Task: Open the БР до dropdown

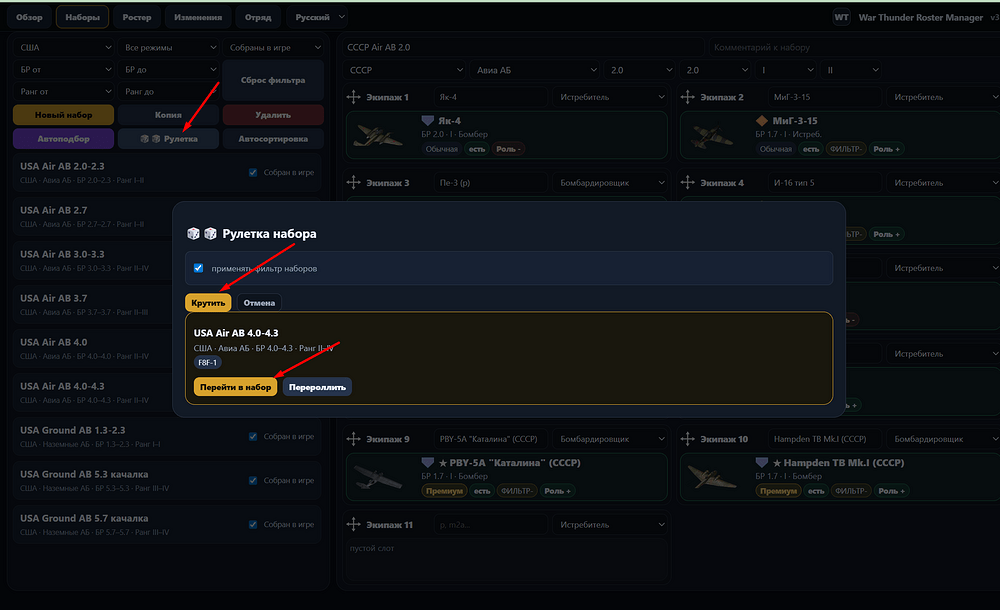Action: coord(168,70)
